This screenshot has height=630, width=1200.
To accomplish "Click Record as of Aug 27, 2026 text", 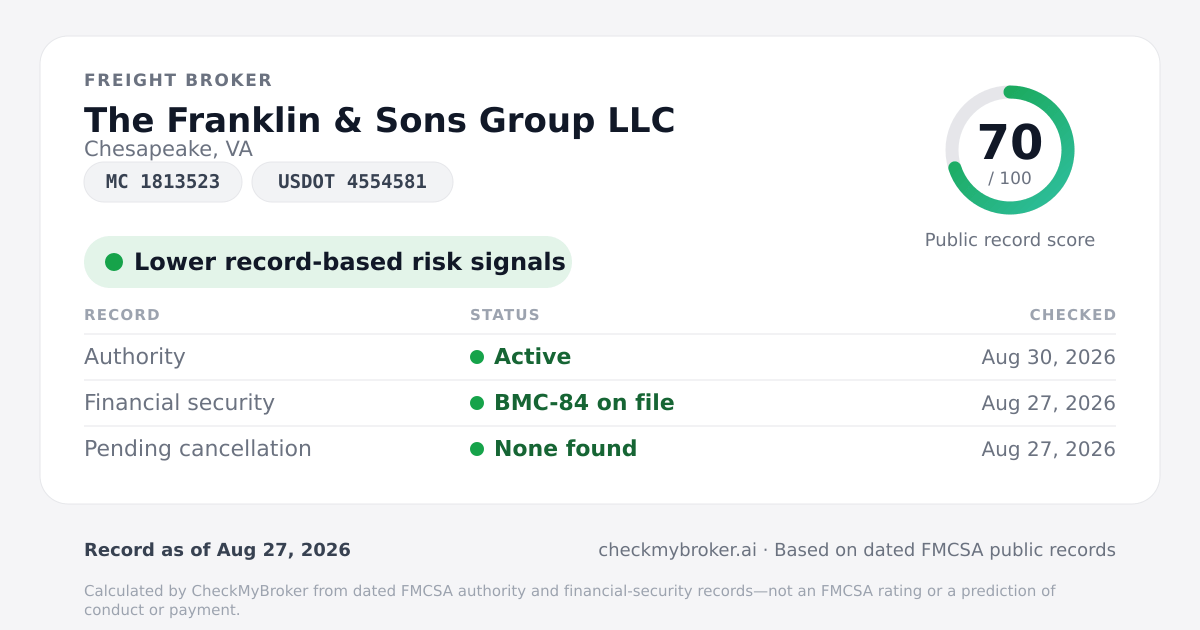I will coord(217,550).
